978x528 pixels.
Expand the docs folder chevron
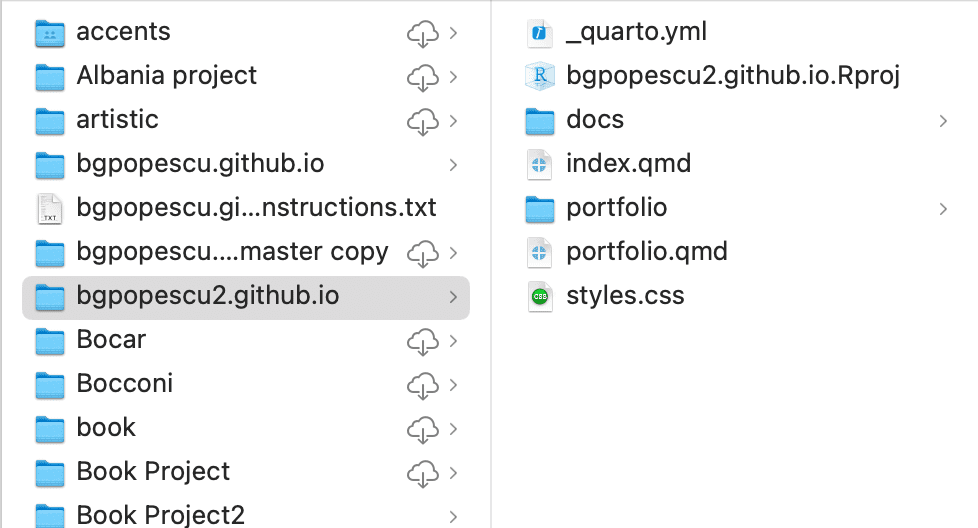point(943,121)
